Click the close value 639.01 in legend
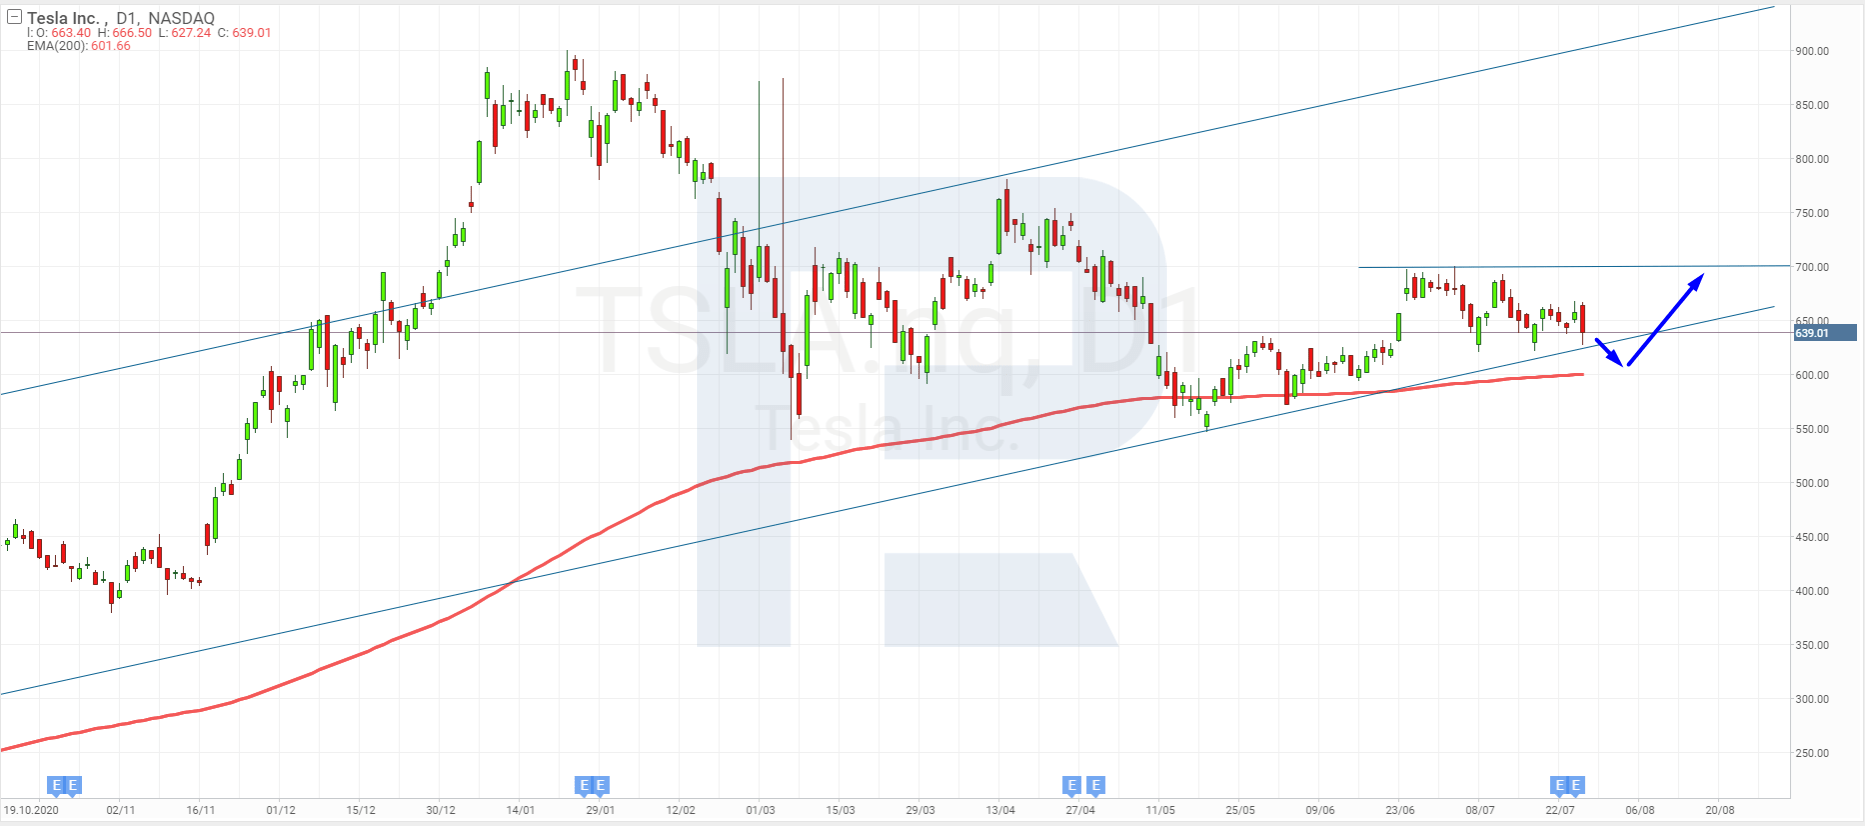This screenshot has width=1865, height=826. 252,33
